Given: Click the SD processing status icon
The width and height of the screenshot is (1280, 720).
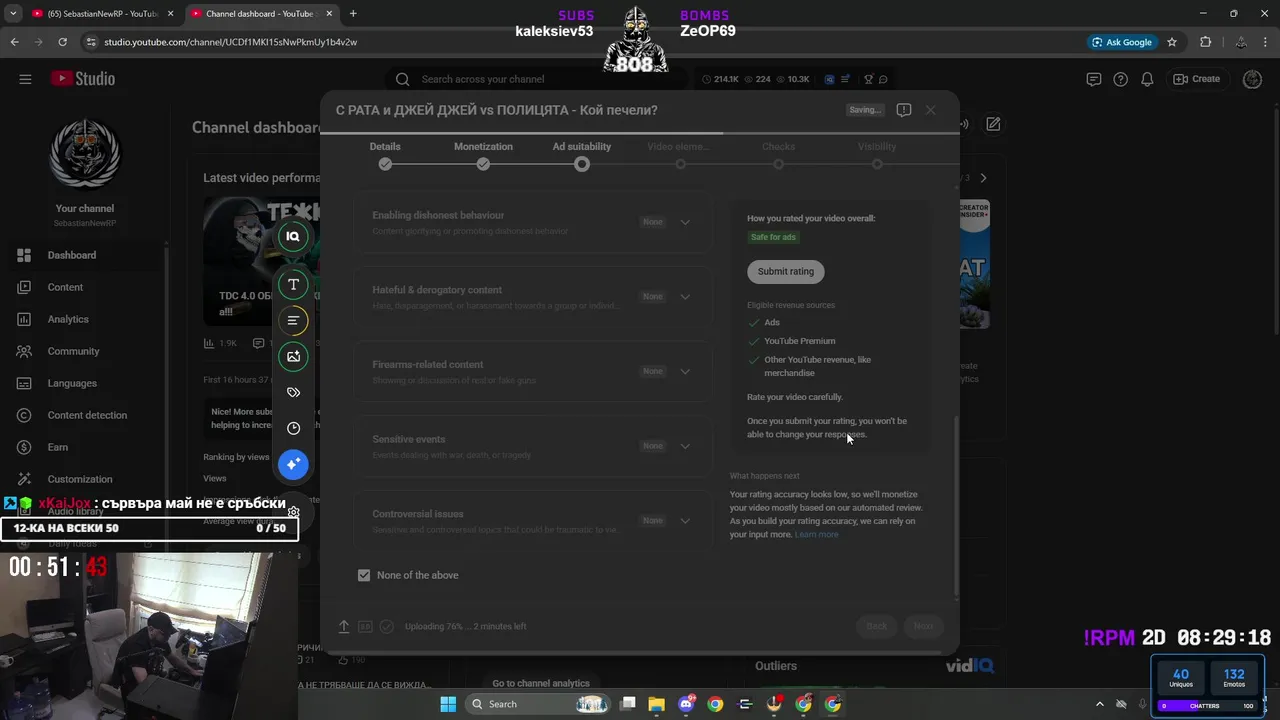Looking at the screenshot, I should pyautogui.click(x=365, y=627).
